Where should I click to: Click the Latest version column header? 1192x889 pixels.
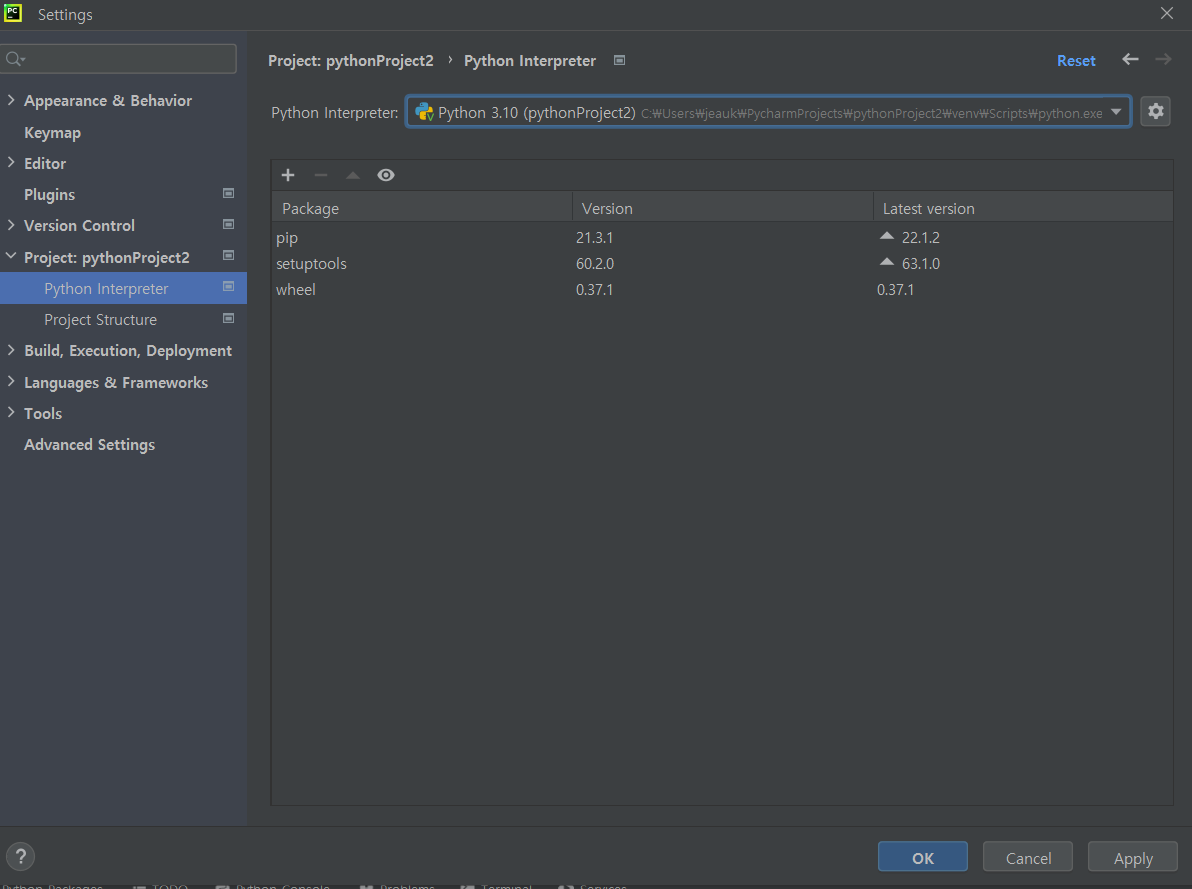[1023, 208]
